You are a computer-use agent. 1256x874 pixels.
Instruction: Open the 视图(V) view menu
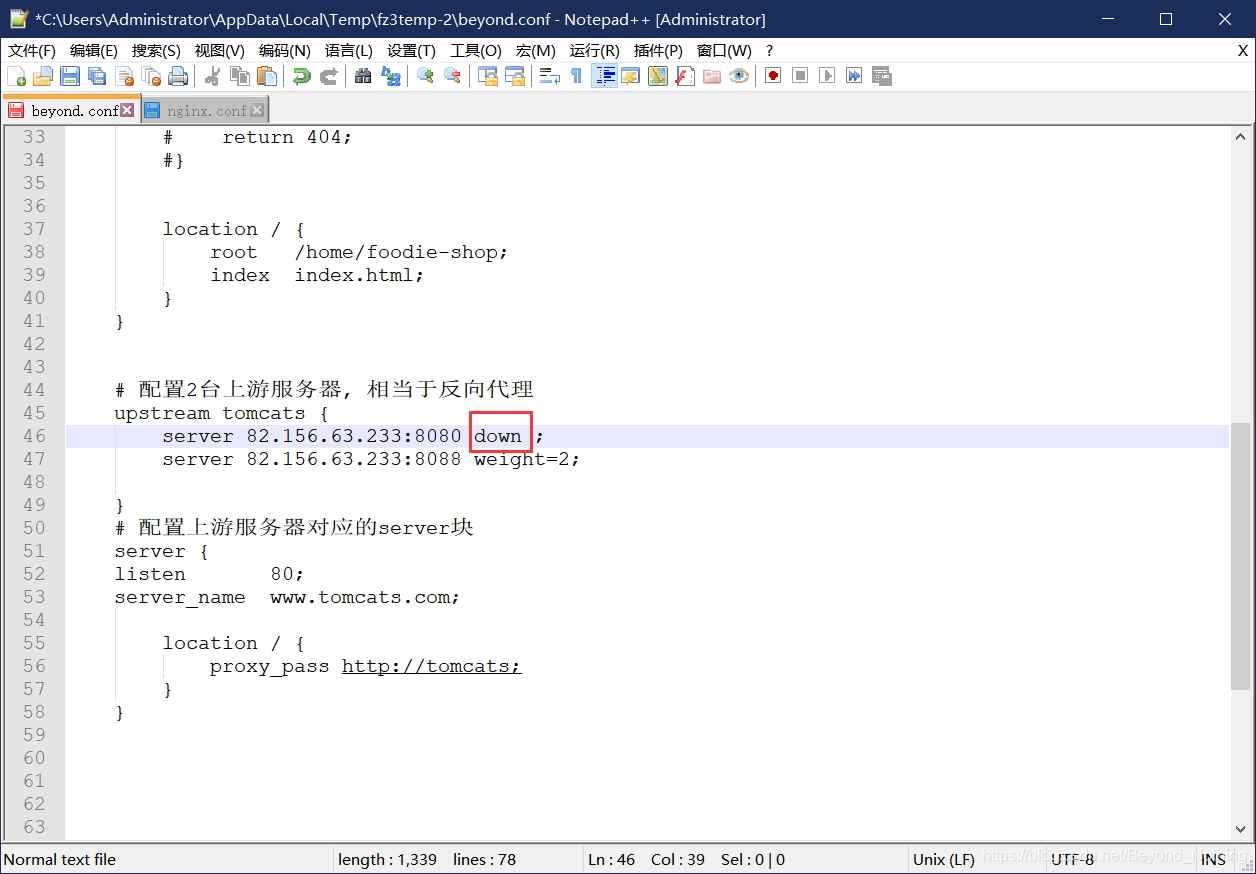219,50
